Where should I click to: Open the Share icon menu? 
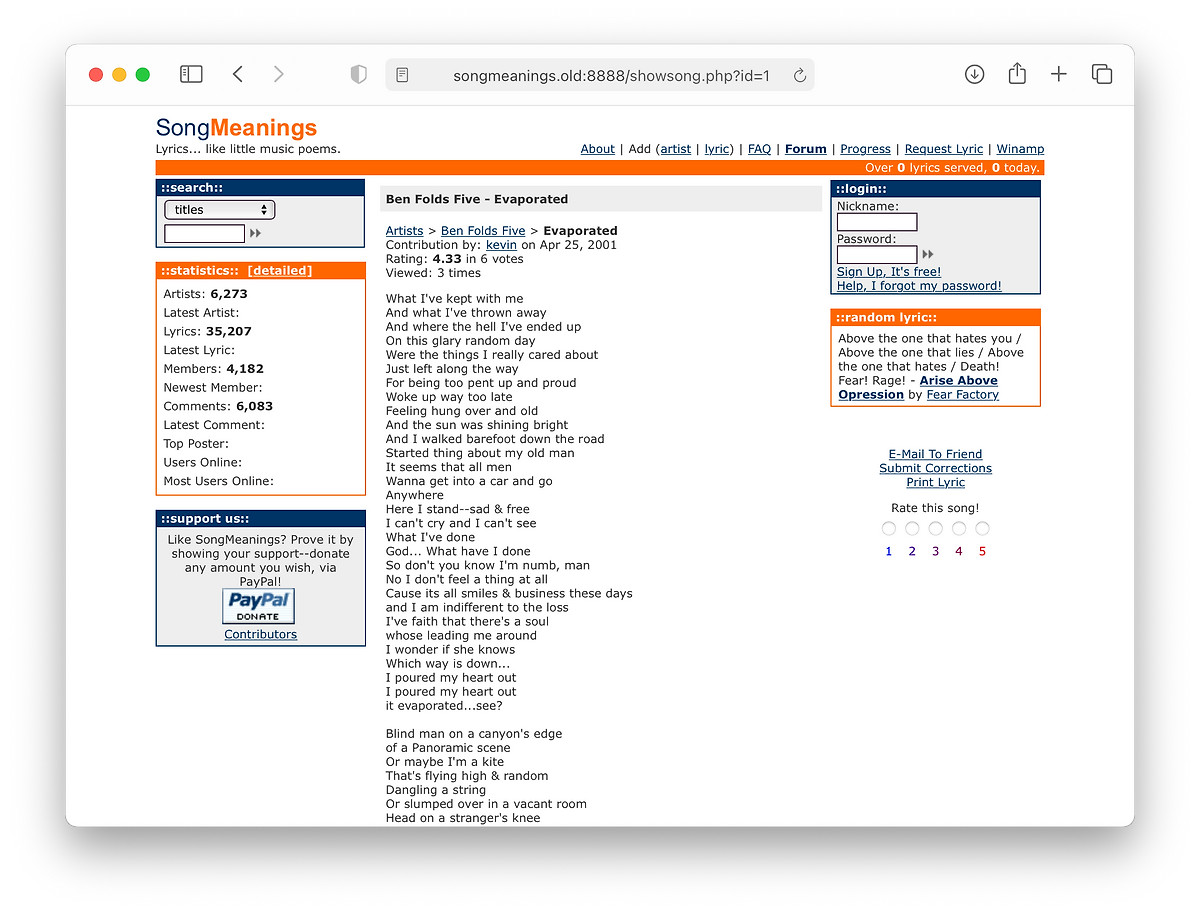pyautogui.click(x=1017, y=73)
